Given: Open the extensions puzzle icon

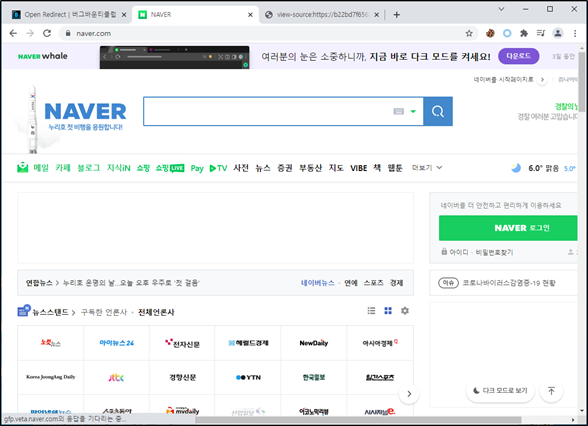Looking at the screenshot, I should pyautogui.click(x=524, y=33).
